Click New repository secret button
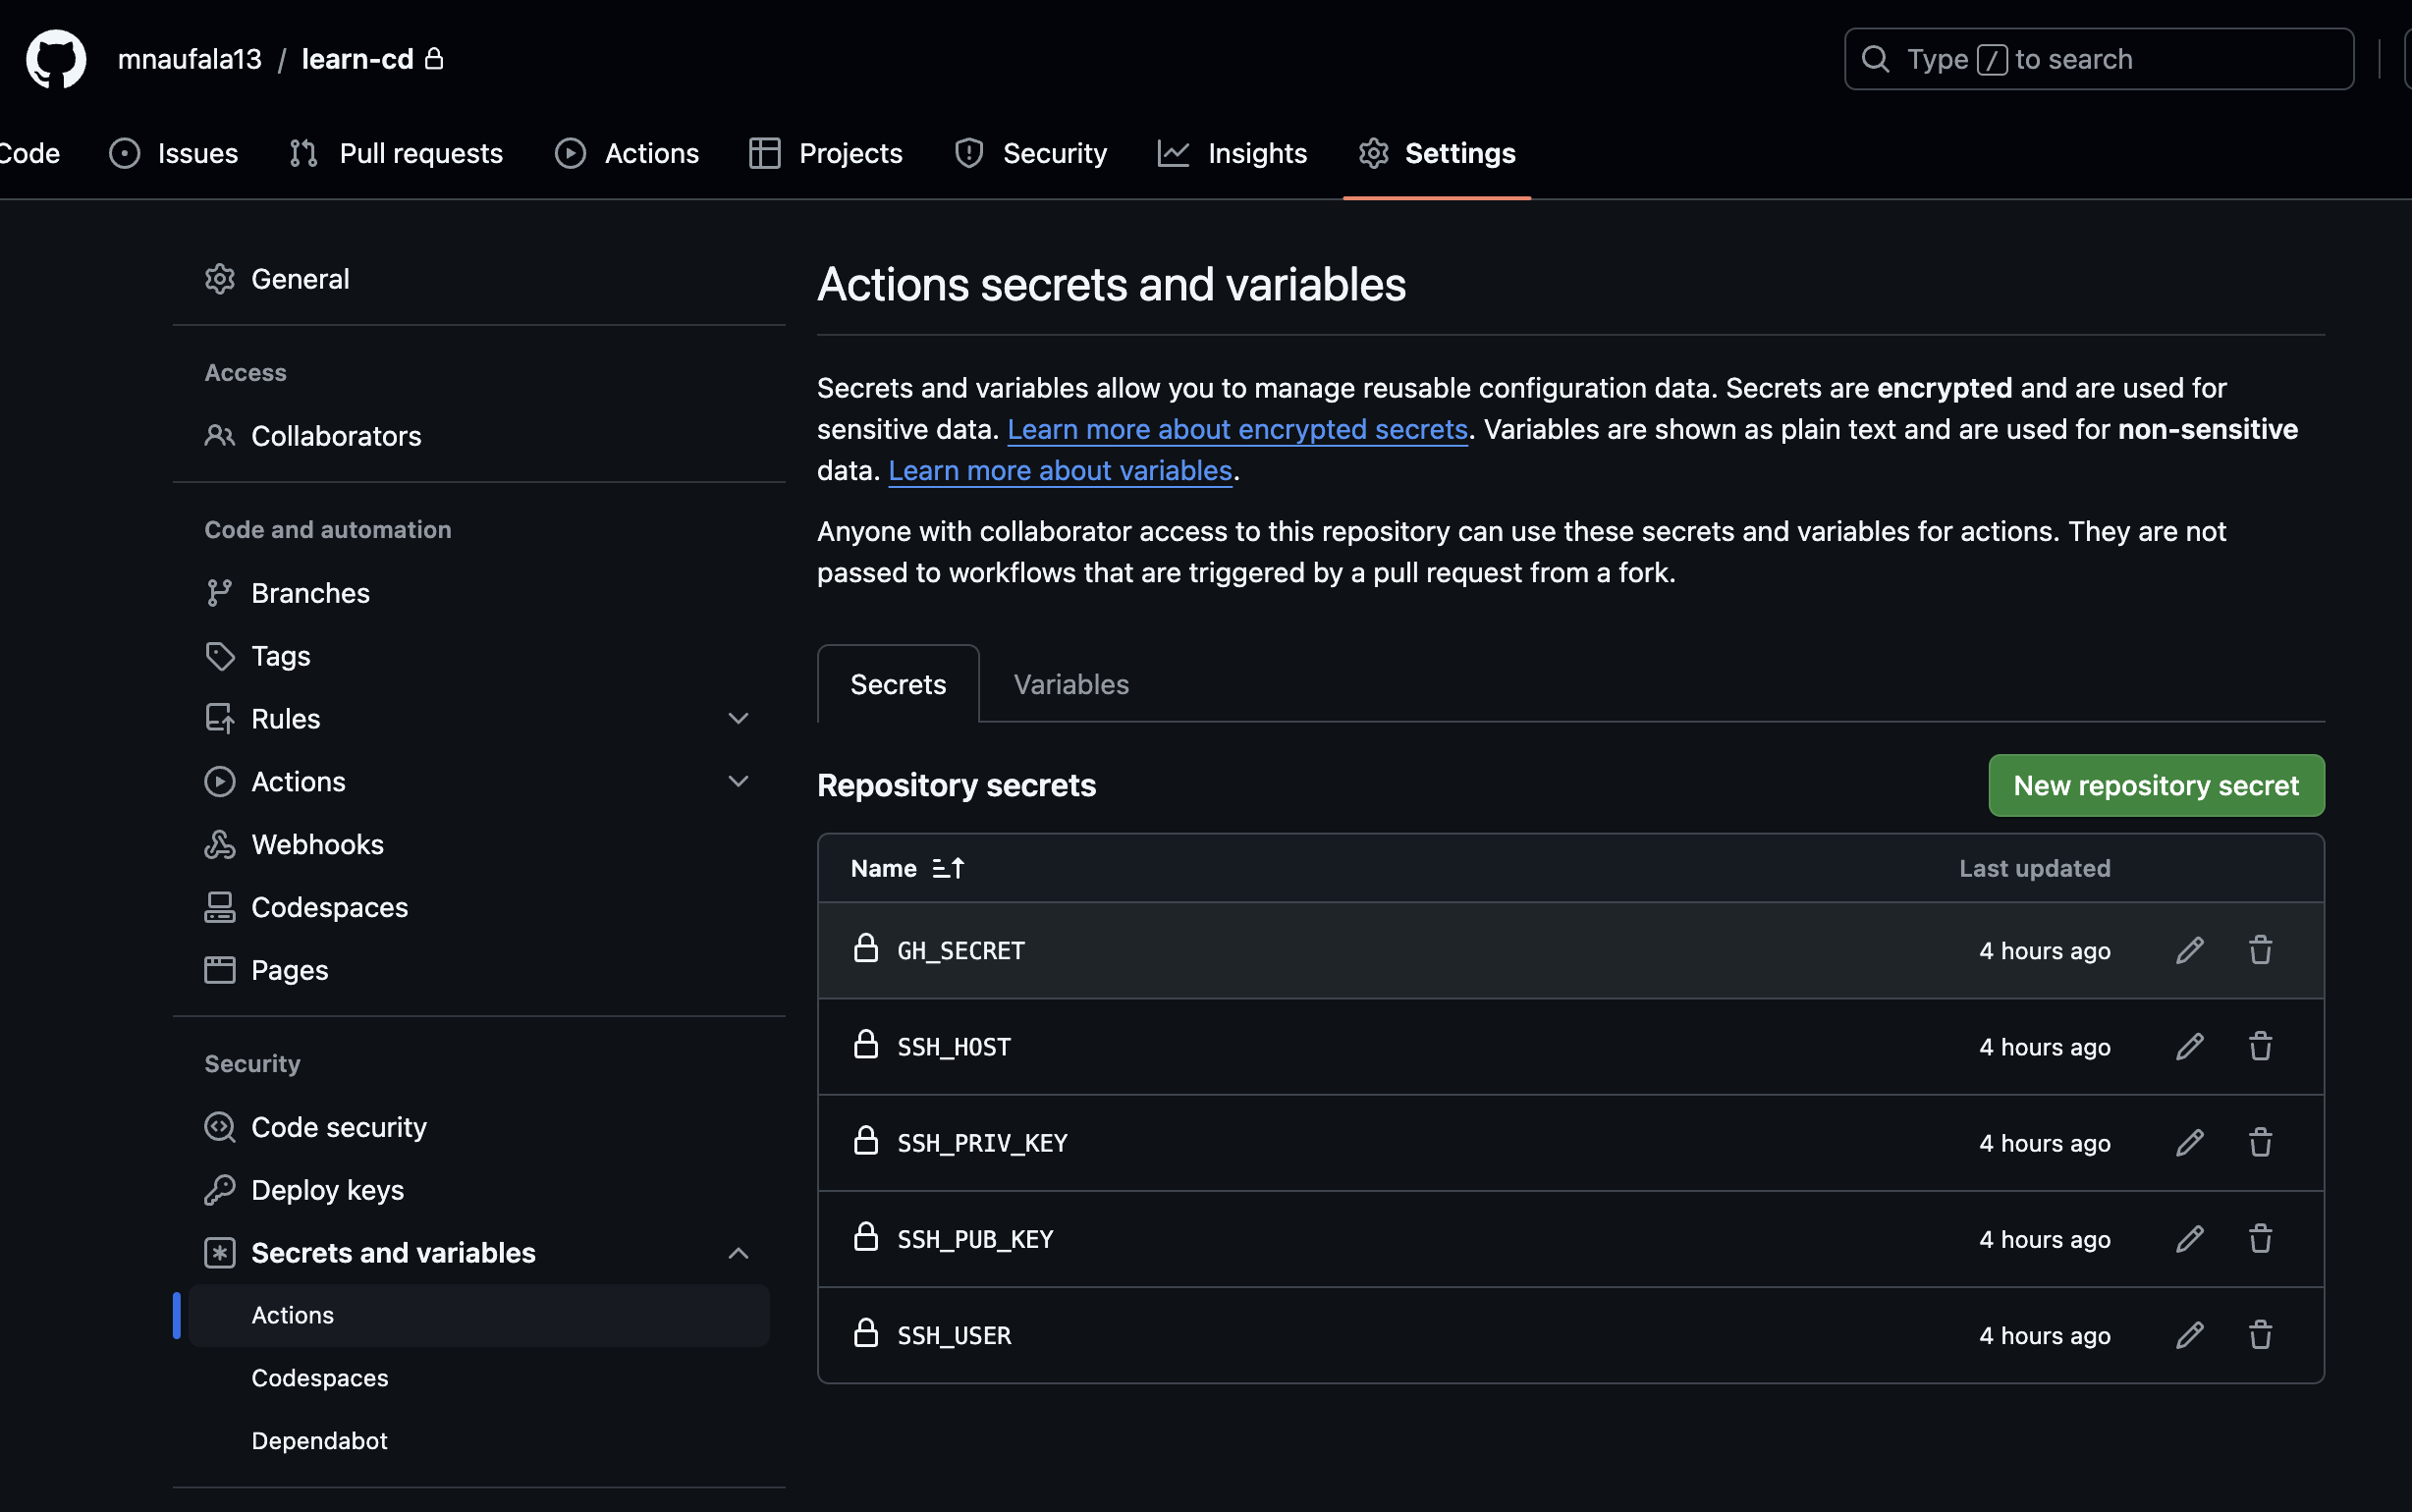Screen dimensions: 2412x1512 [x=2155, y=785]
